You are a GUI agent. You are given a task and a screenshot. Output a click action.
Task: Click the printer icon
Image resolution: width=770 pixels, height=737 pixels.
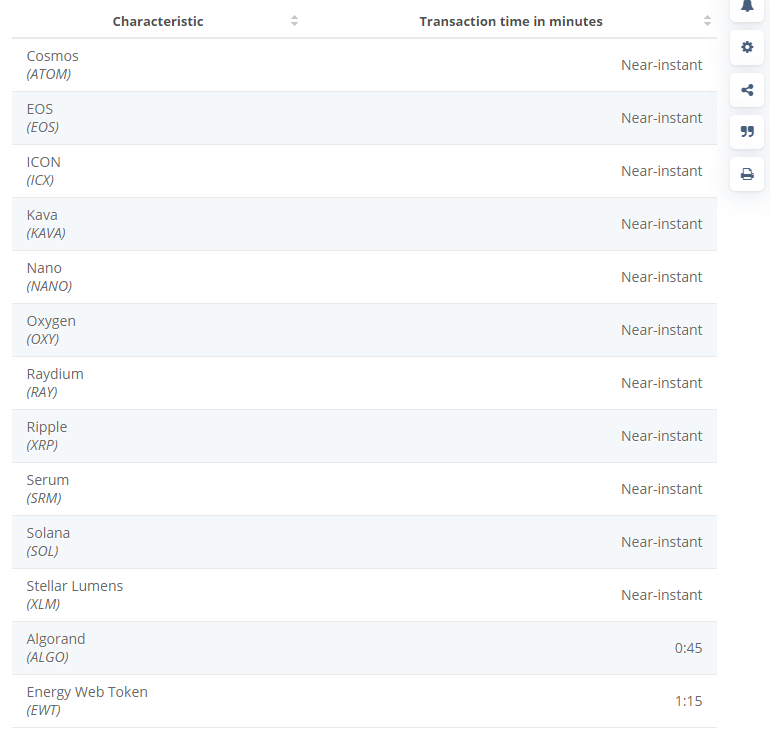coord(747,174)
